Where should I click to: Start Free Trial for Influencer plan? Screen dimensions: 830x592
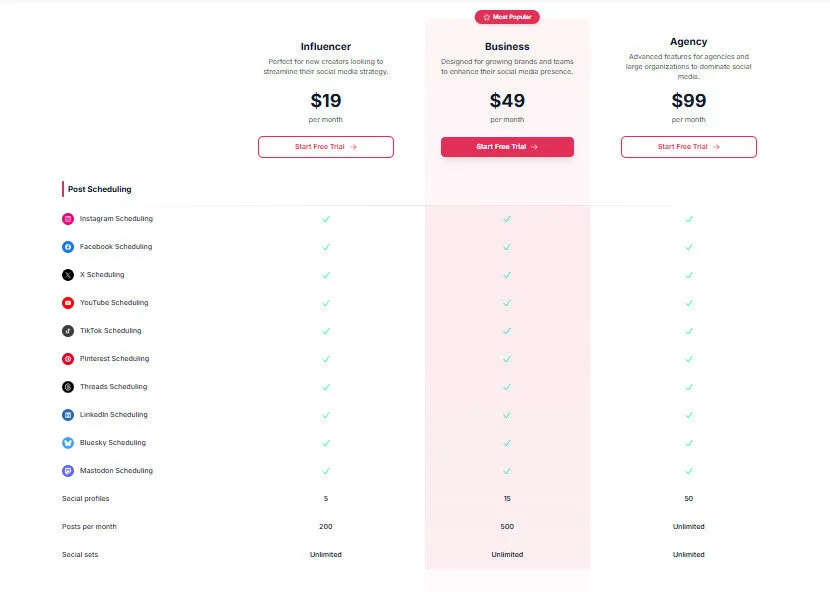point(325,147)
